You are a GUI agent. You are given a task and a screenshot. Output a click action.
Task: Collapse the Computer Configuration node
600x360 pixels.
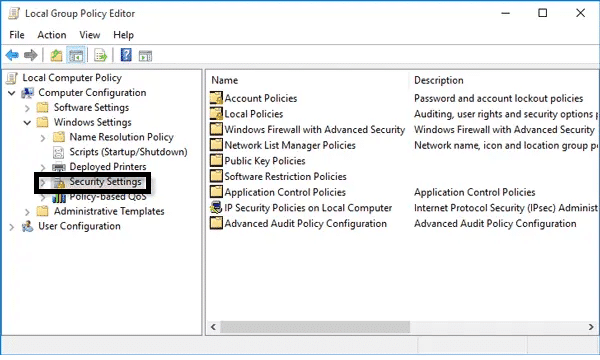click(x=12, y=93)
